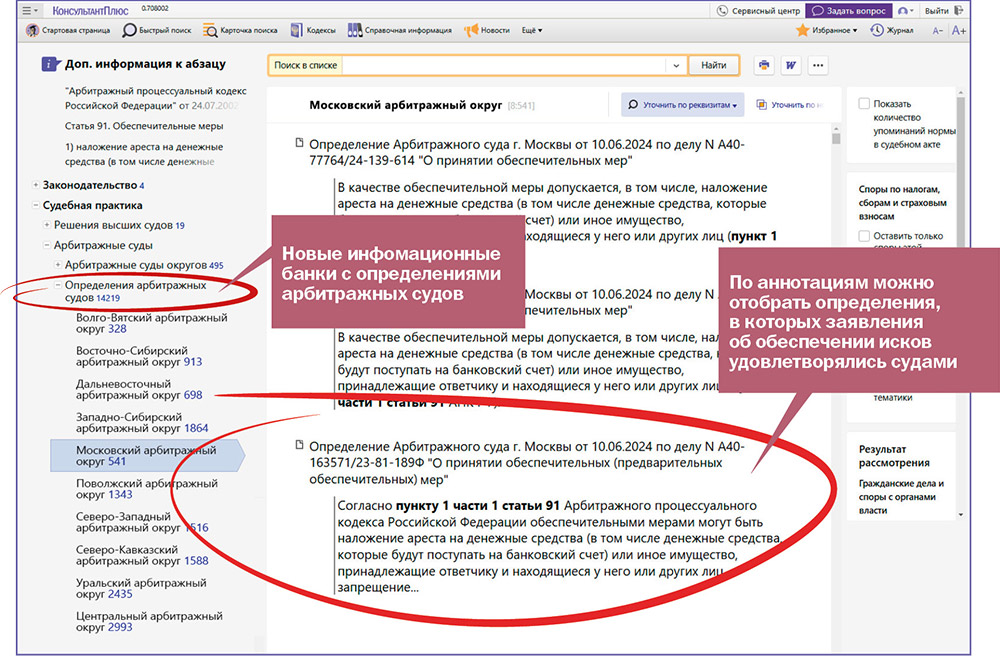1000x656 pixels.
Task: Click document icon beside case А40-163571/23-81-189Ф
Action: (x=299, y=445)
